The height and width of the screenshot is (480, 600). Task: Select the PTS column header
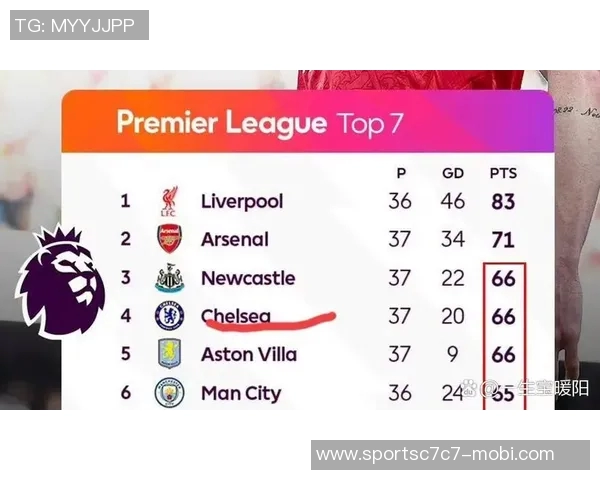pos(503,173)
